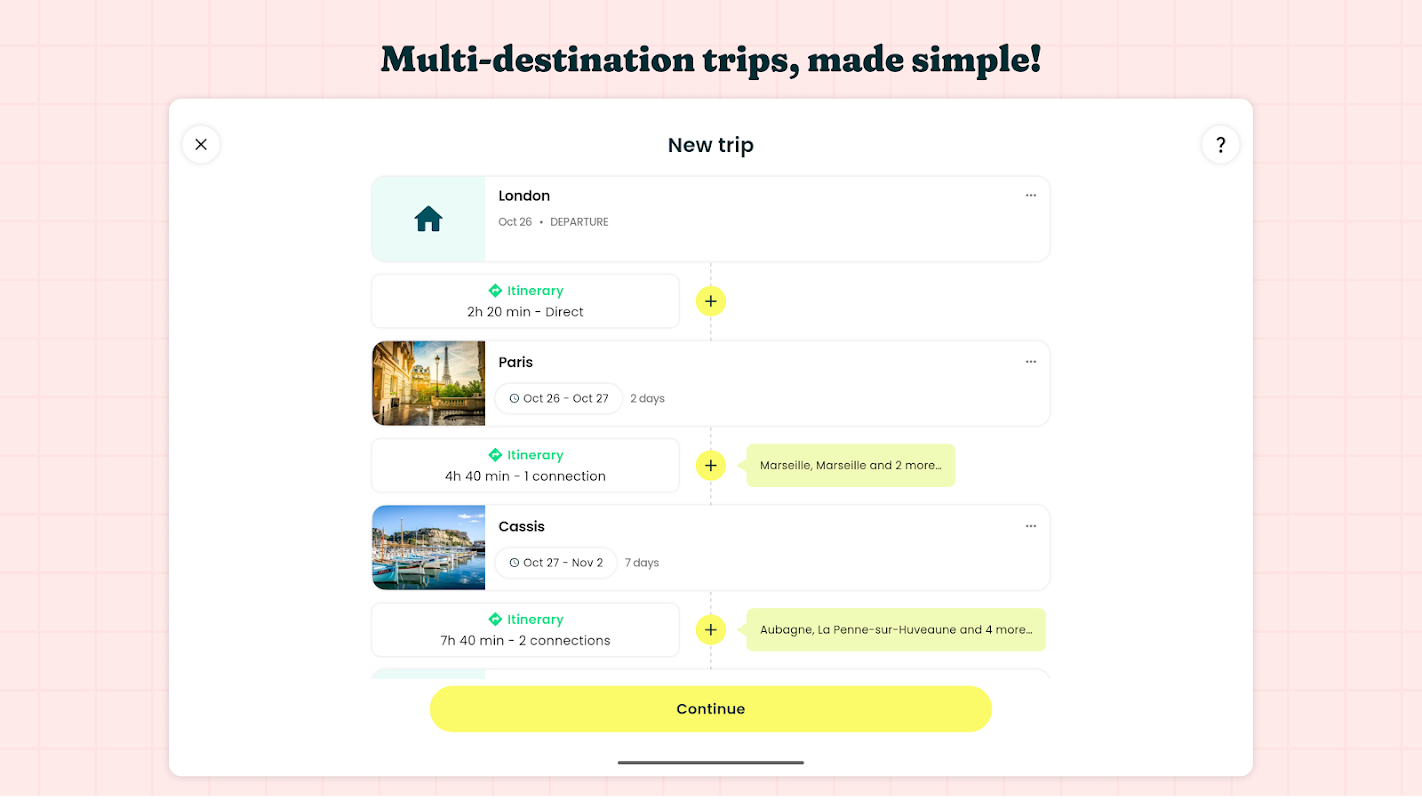This screenshot has height=800, width=1422.
Task: Click the itinerary icon on the 7h 40 min card
Action: [495, 619]
